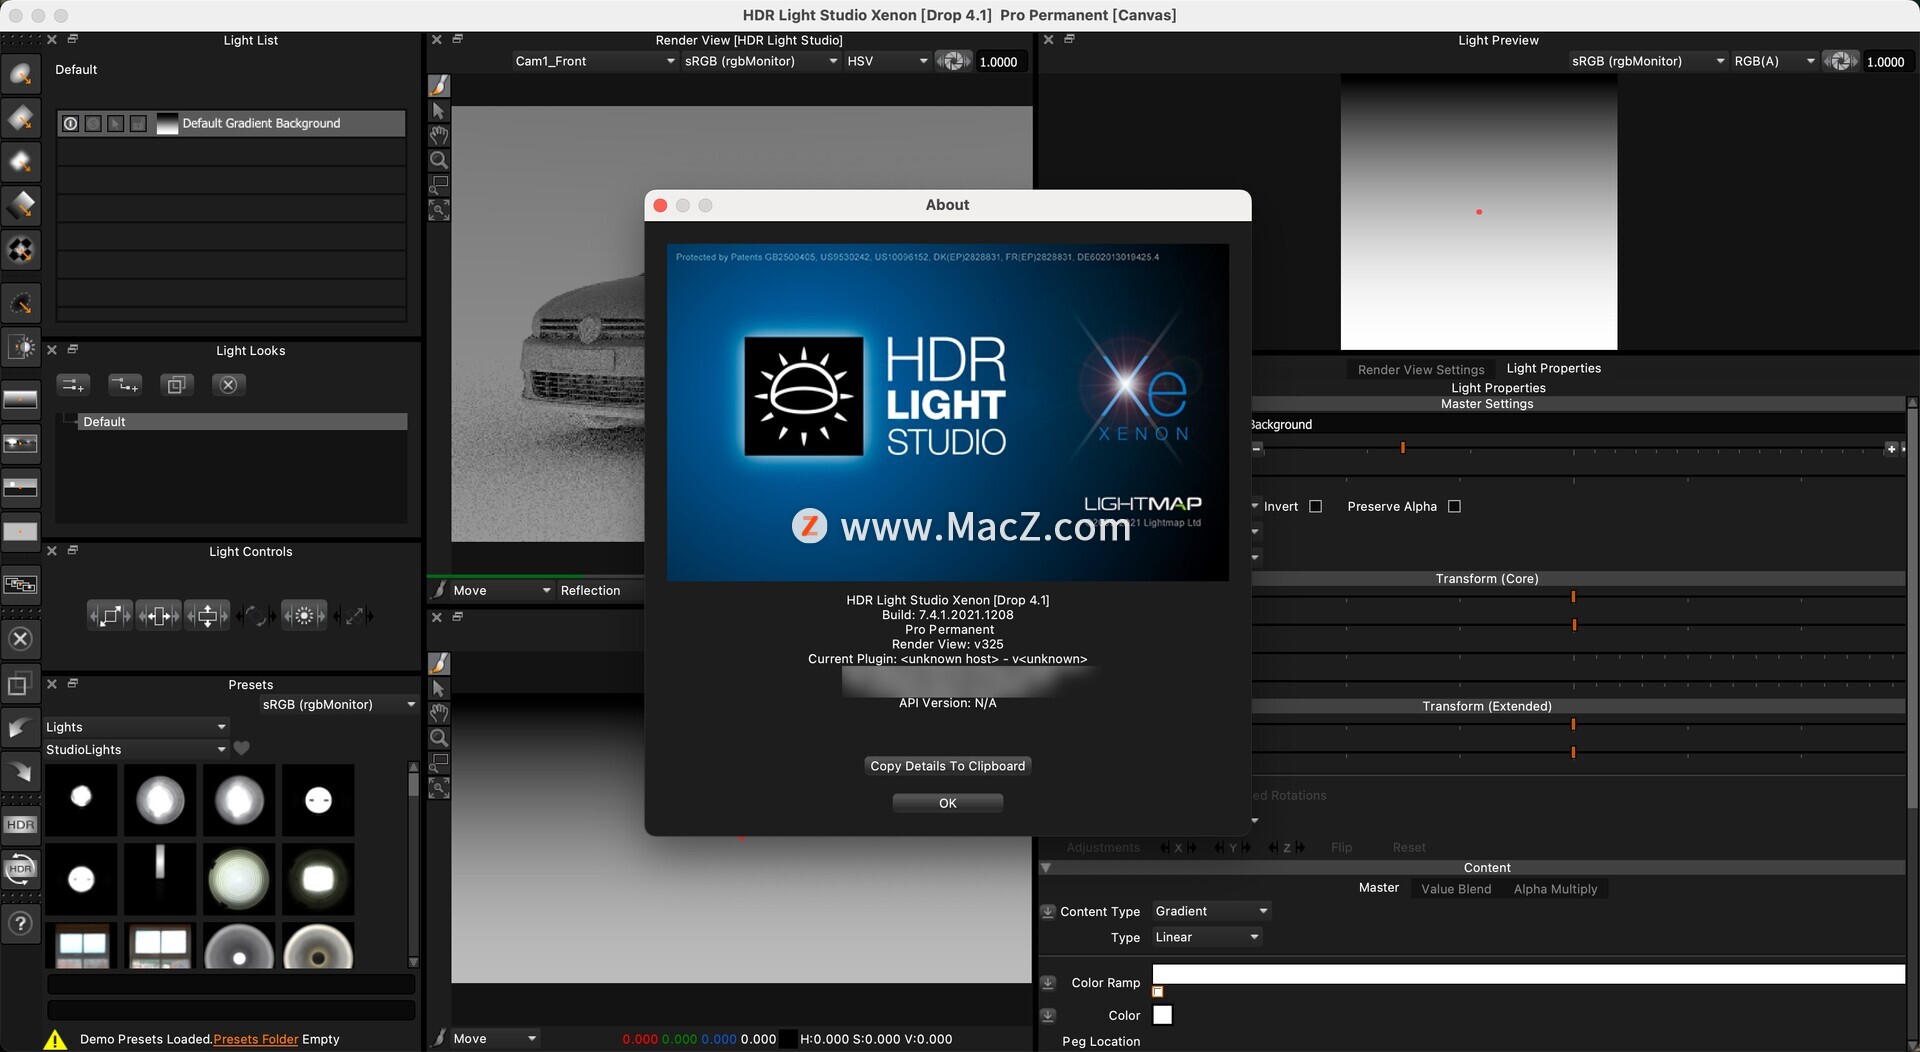Viewport: 1920px width, 1052px height.
Task: Click Copy Details To Clipboard button
Action: pos(948,766)
